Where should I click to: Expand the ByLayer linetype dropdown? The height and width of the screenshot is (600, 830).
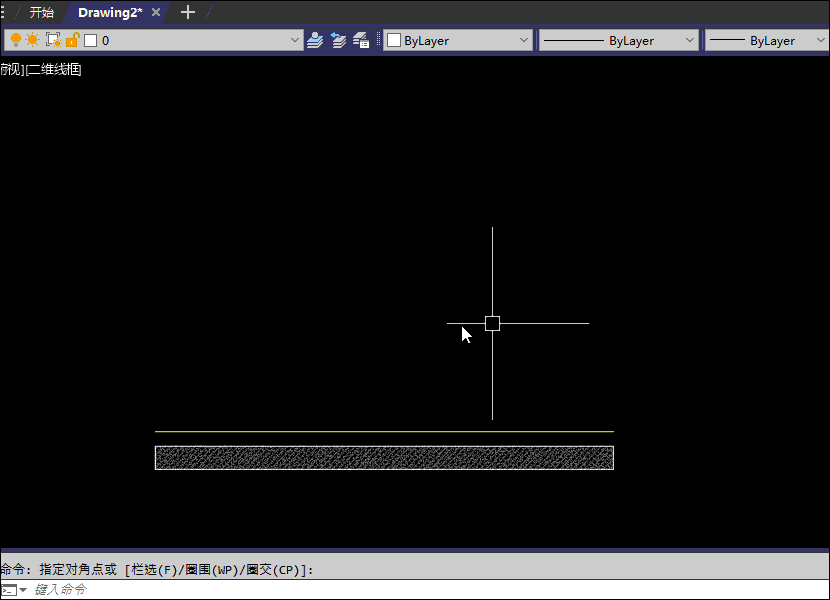(x=689, y=41)
